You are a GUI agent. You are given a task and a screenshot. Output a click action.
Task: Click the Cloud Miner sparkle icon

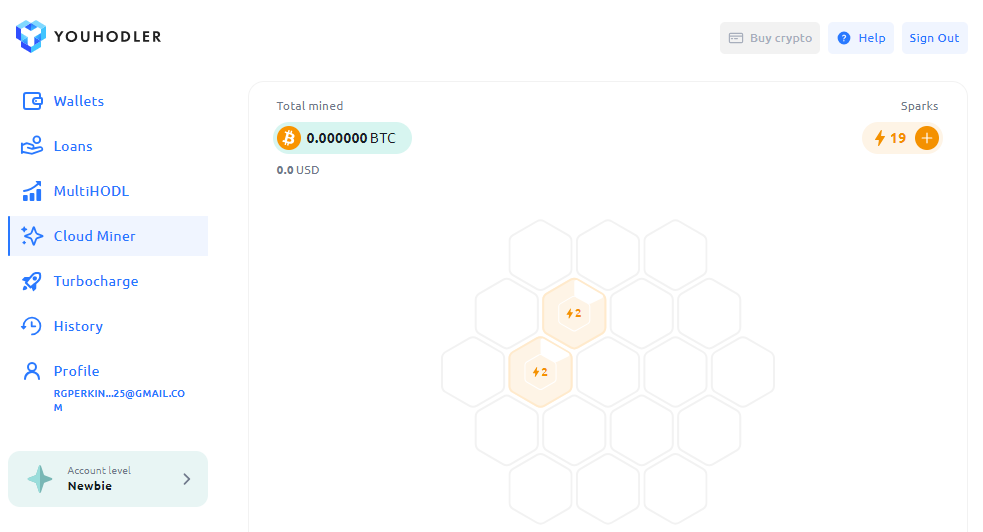click(32, 236)
